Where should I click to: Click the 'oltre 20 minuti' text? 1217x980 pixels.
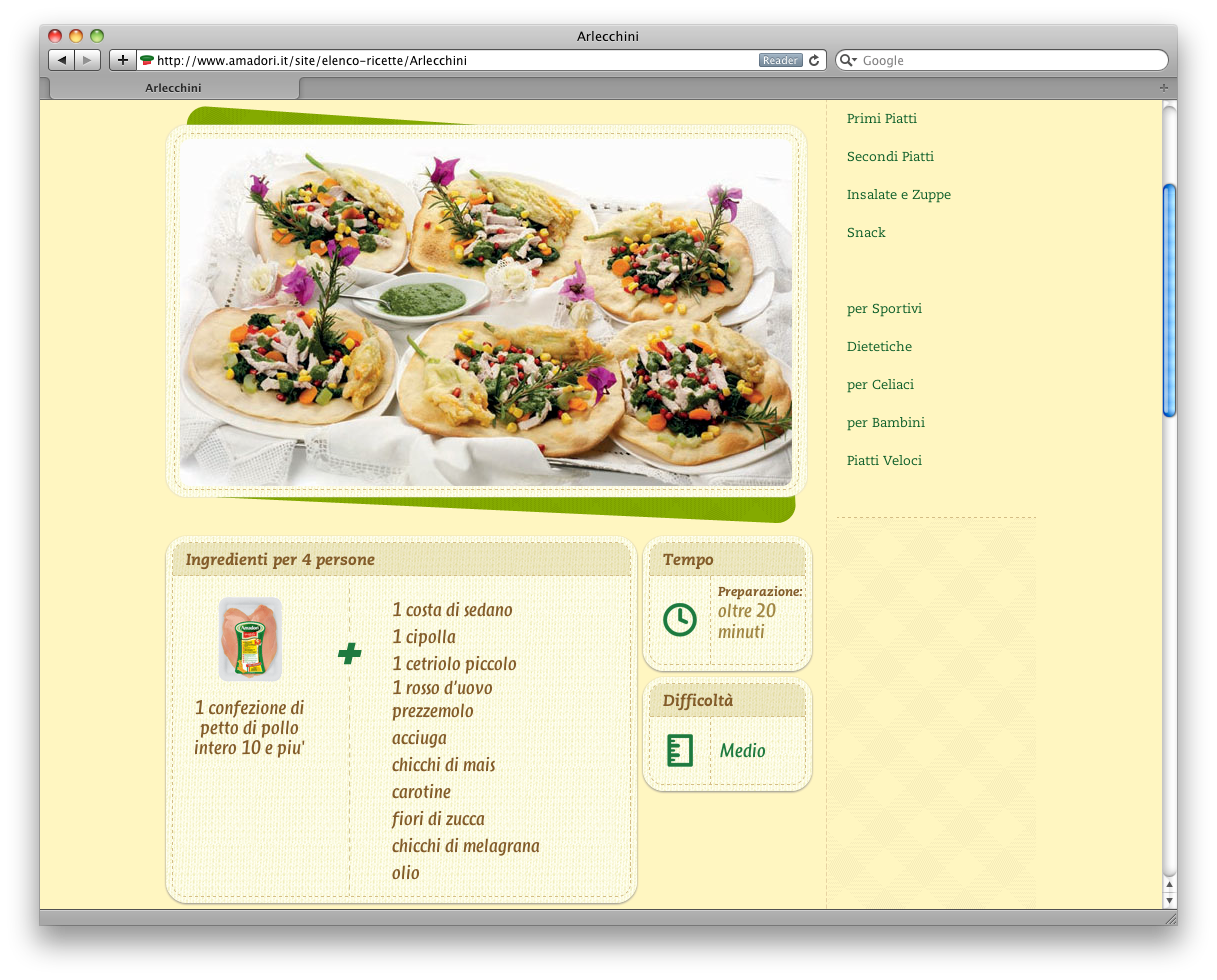pos(746,622)
